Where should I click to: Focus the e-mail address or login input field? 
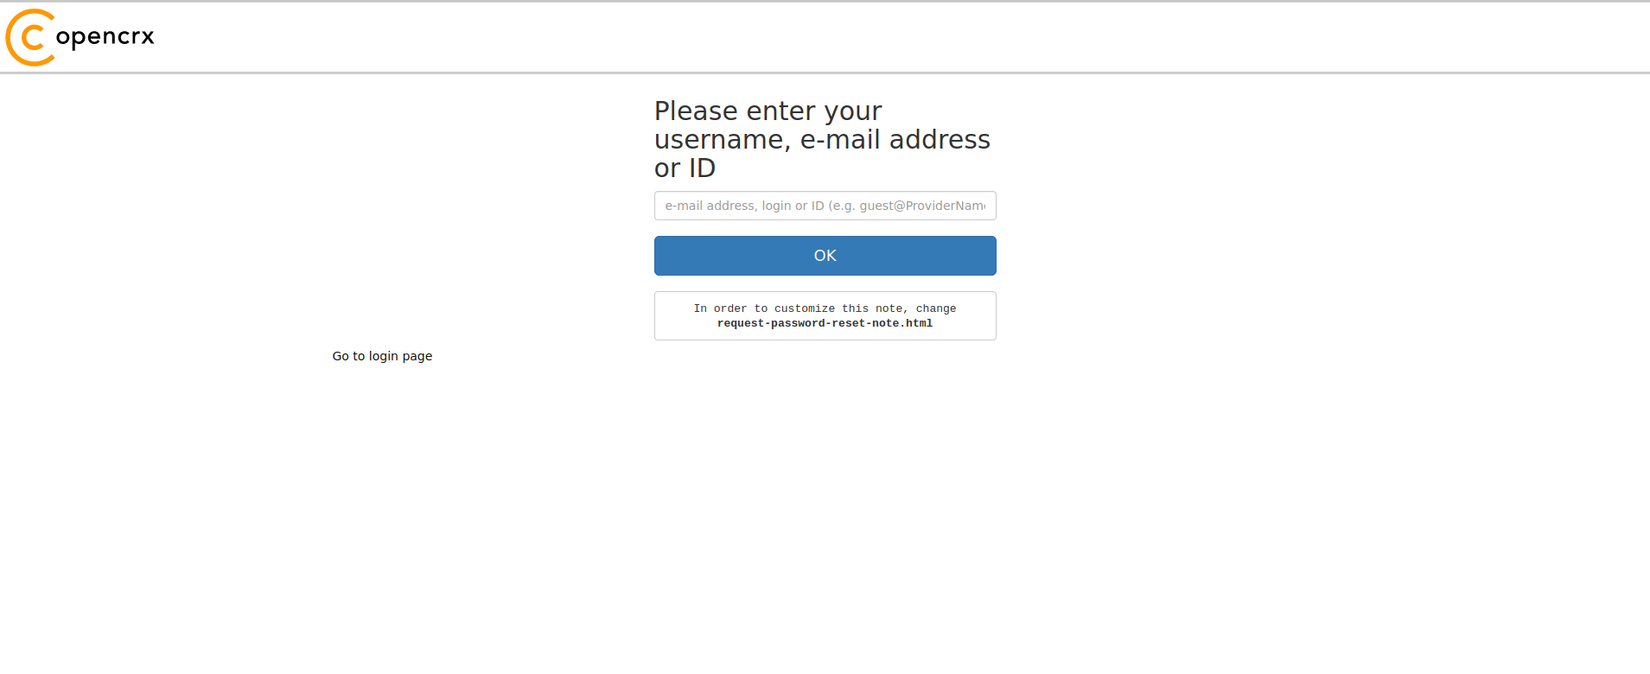coord(825,206)
